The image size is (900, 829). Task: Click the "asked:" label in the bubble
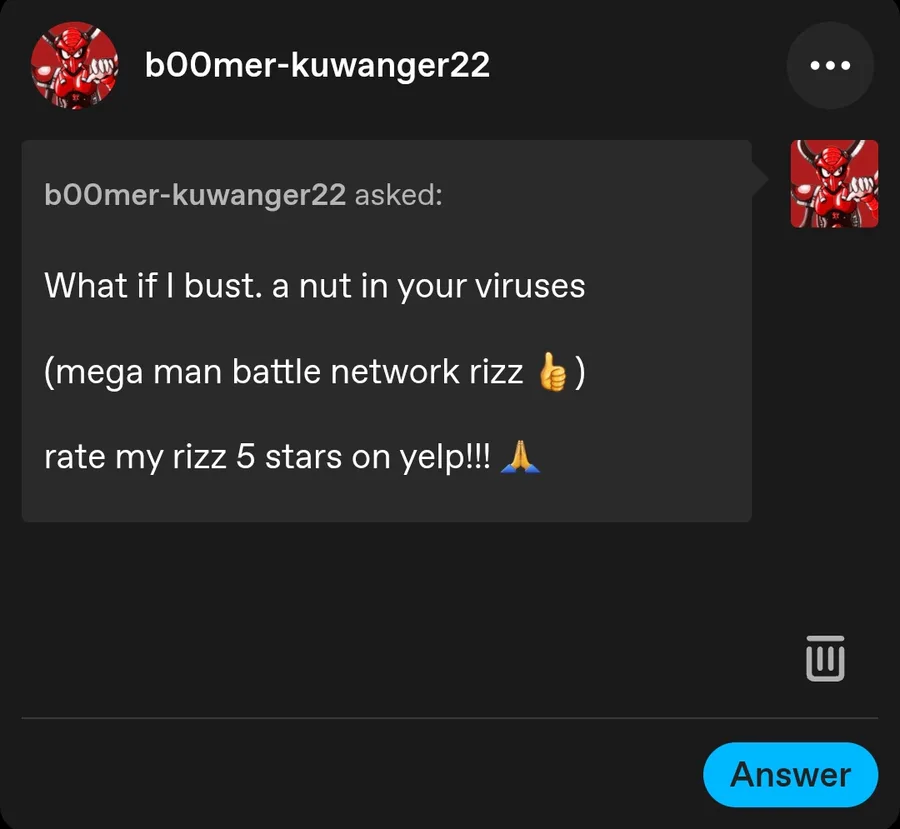tap(398, 194)
